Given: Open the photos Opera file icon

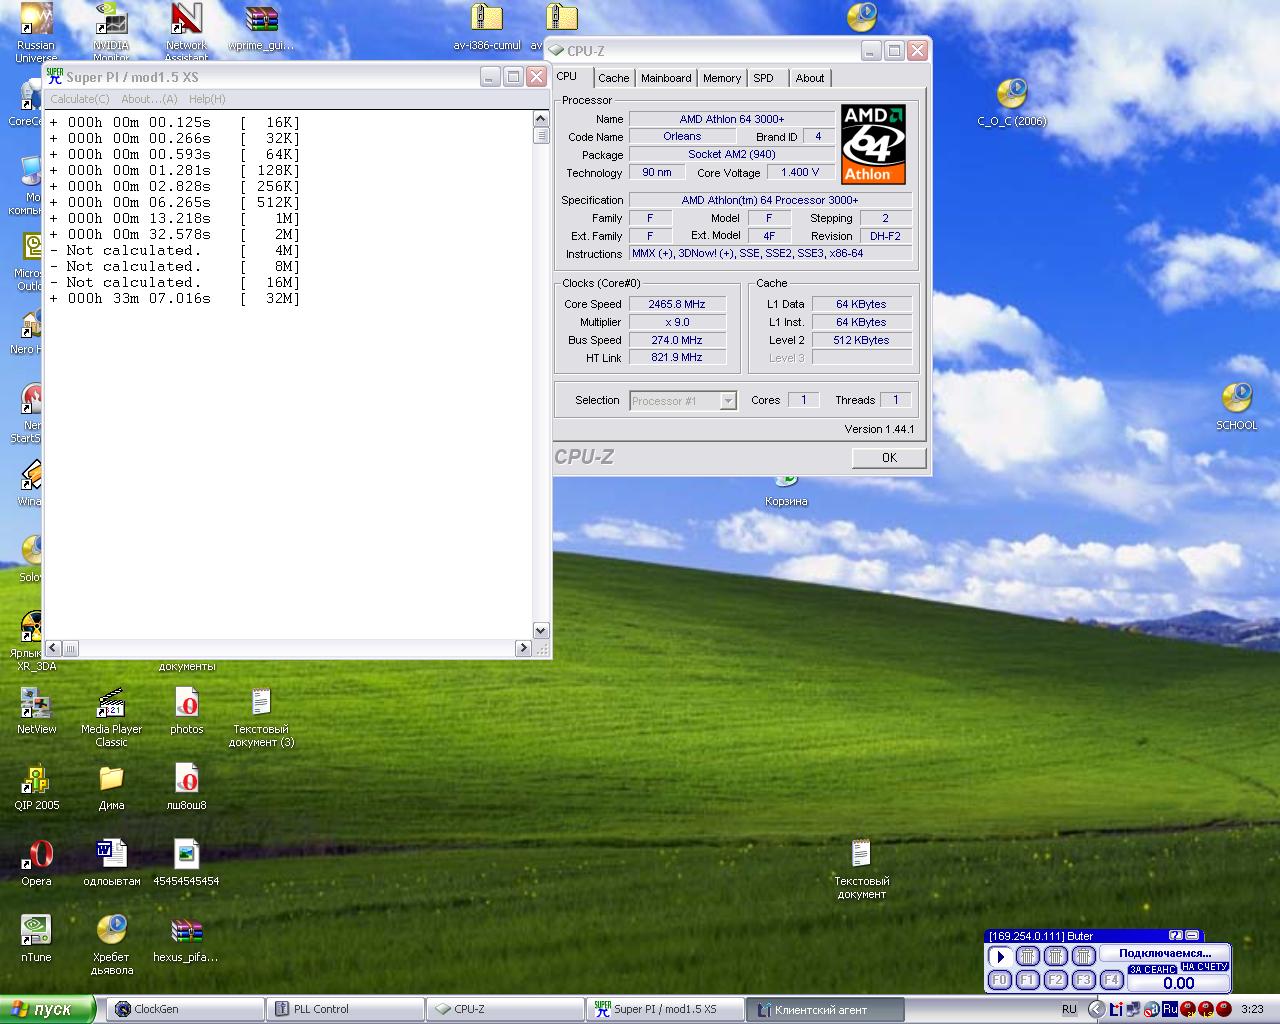Looking at the screenshot, I should pyautogui.click(x=186, y=711).
